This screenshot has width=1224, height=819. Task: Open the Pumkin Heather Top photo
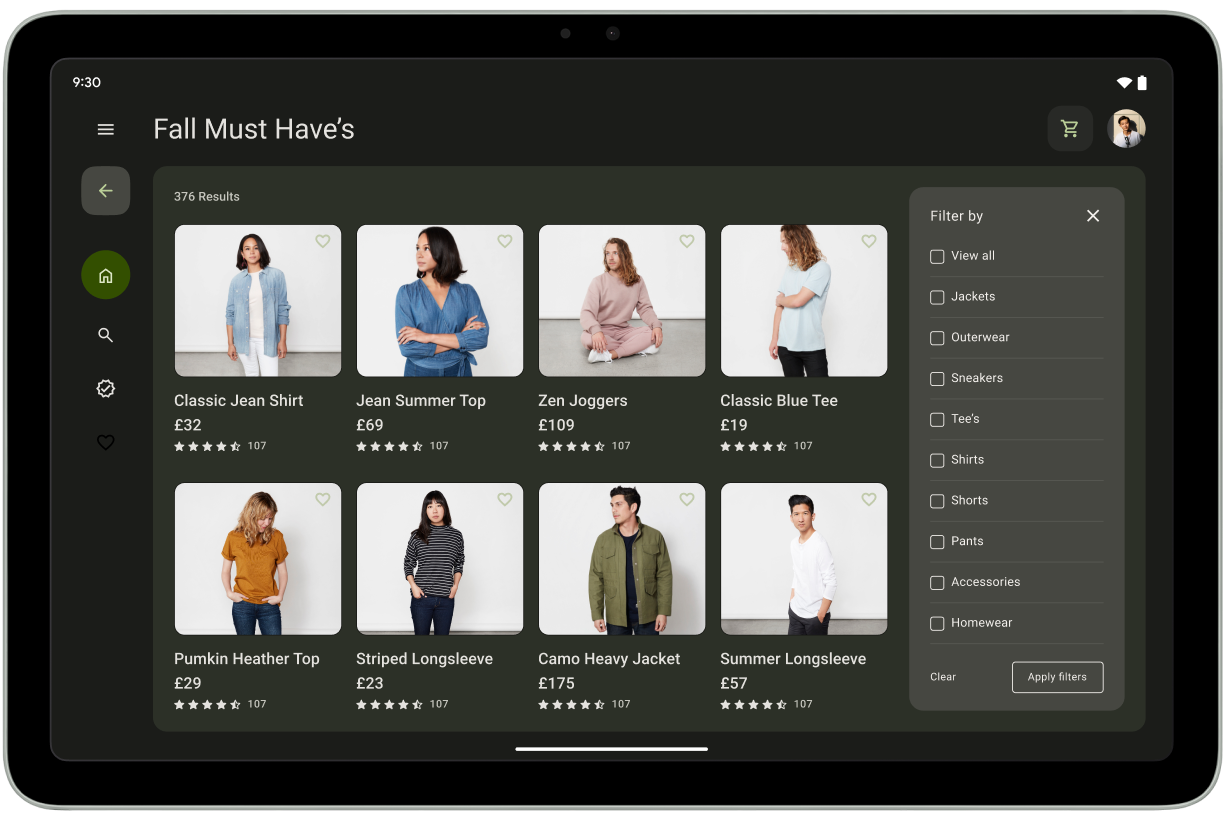[x=258, y=559]
